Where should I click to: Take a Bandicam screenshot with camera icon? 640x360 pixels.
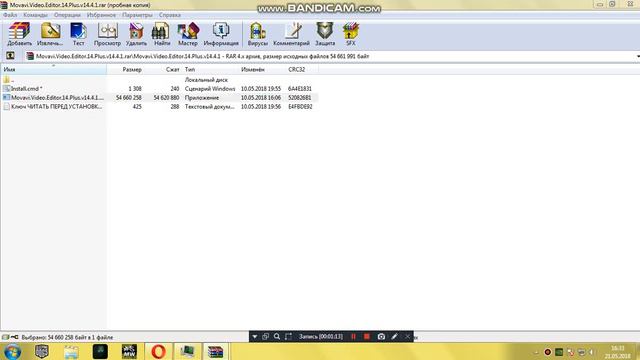[x=381, y=337]
